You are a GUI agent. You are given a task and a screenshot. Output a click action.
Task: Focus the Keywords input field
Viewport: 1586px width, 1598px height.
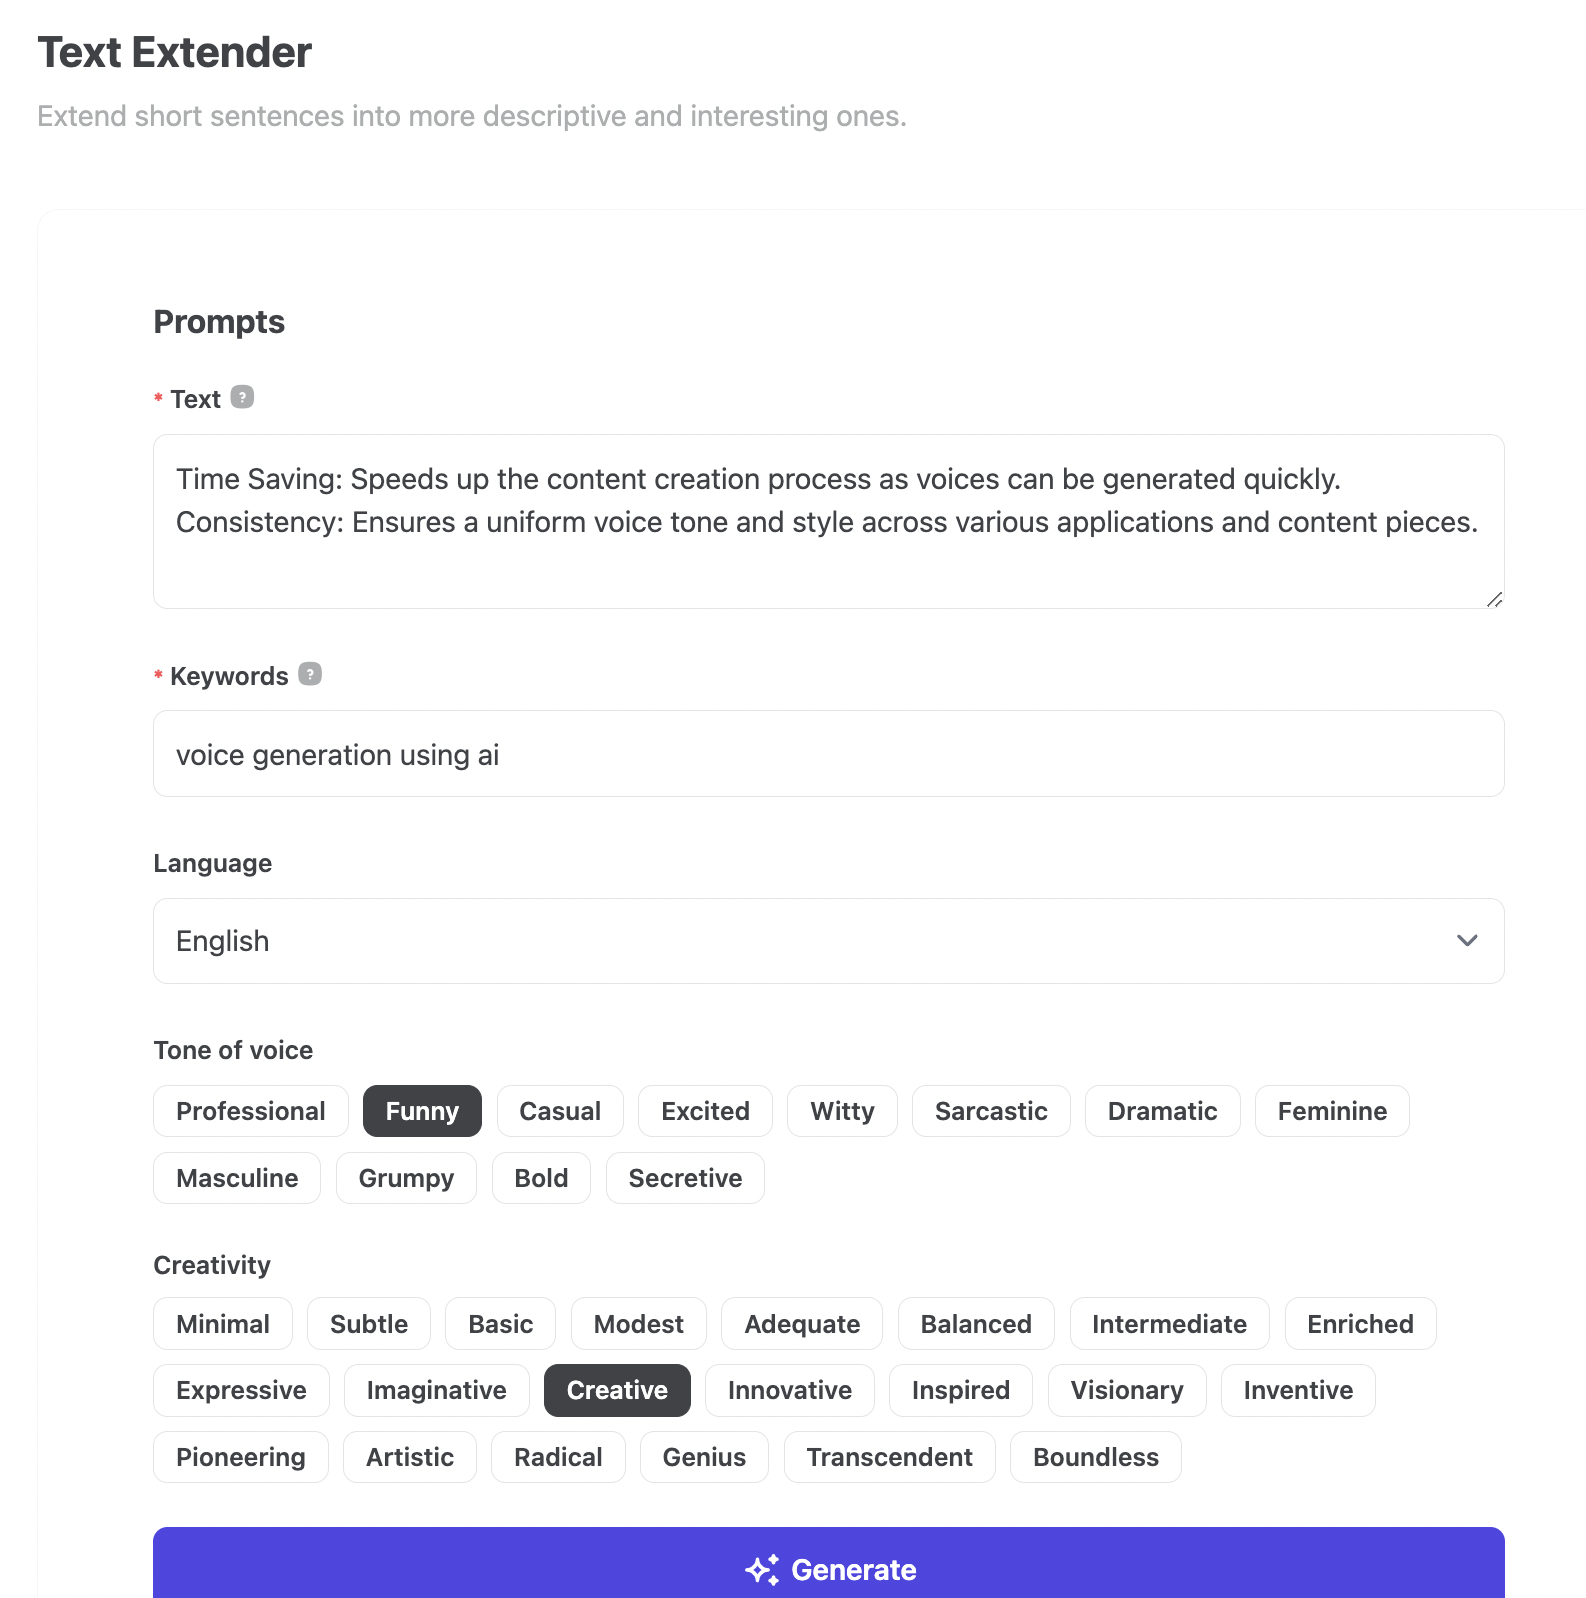pos(828,754)
